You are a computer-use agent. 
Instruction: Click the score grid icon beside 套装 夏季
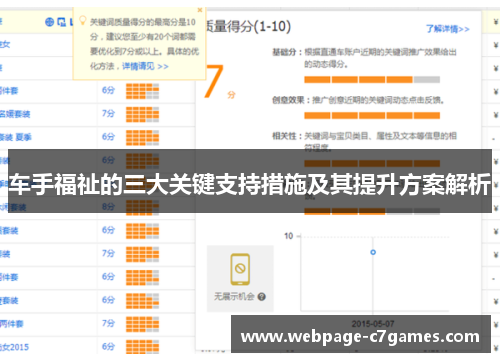142,138
